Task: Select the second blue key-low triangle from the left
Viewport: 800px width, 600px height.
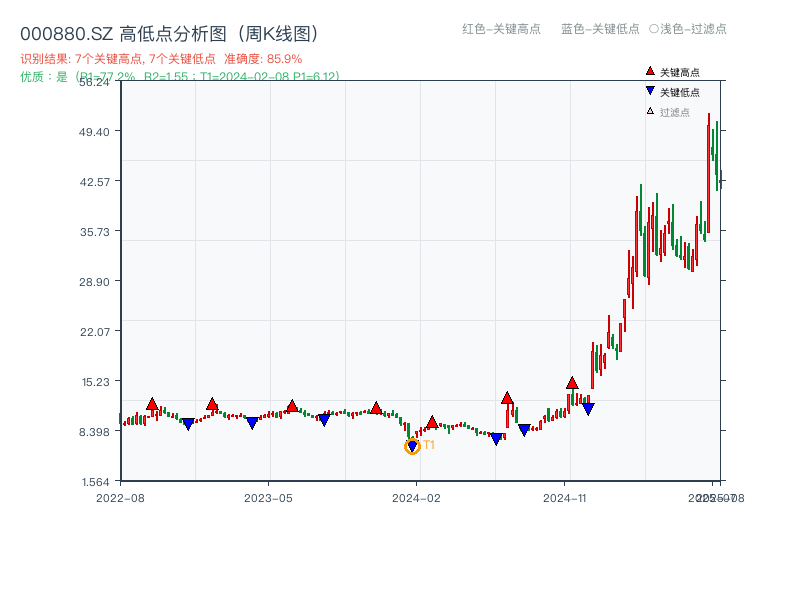Action: click(x=252, y=422)
